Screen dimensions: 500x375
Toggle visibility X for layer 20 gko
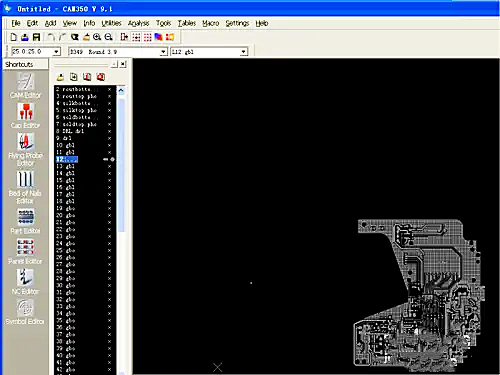(x=109, y=215)
